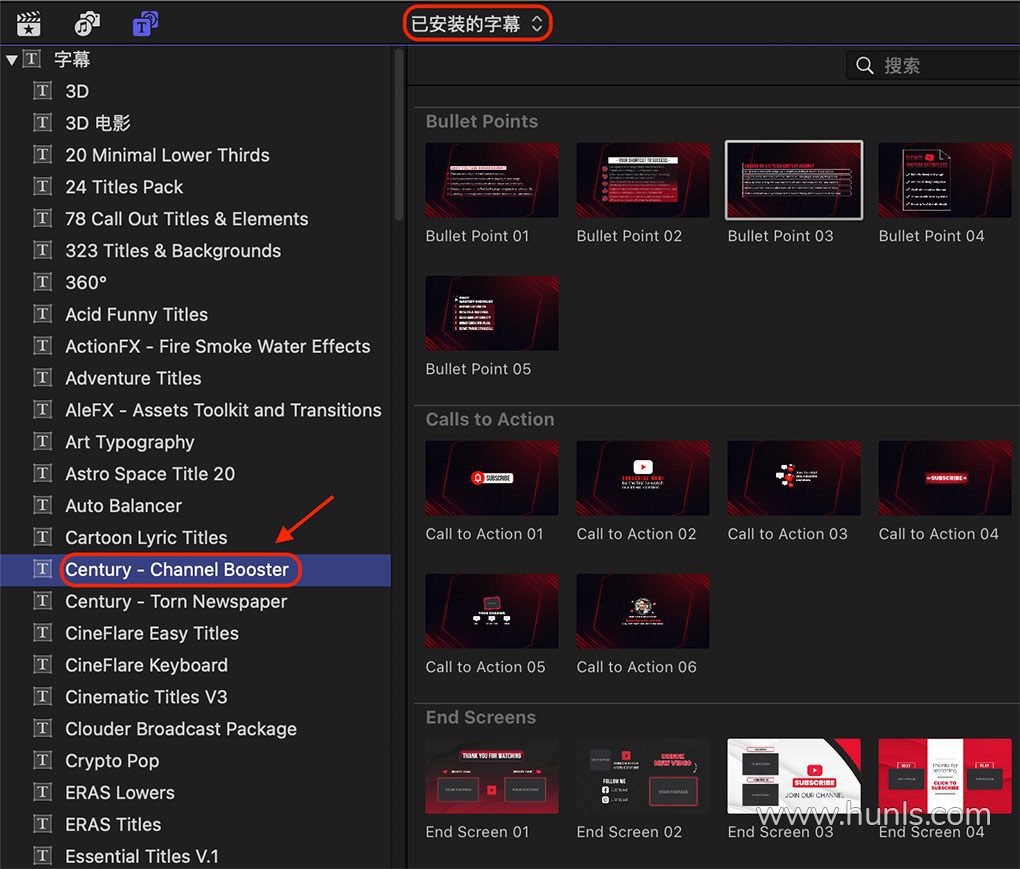1020x869 pixels.
Task: Click the Bullet Point 03 thumbnail
Action: click(794, 180)
